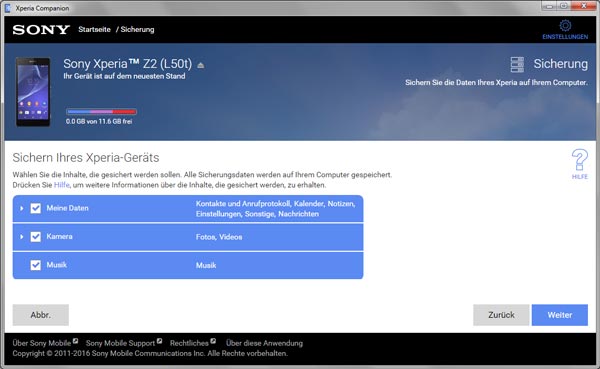Click the Zurück button
Image resolution: width=600 pixels, height=369 pixels.
coord(501,315)
